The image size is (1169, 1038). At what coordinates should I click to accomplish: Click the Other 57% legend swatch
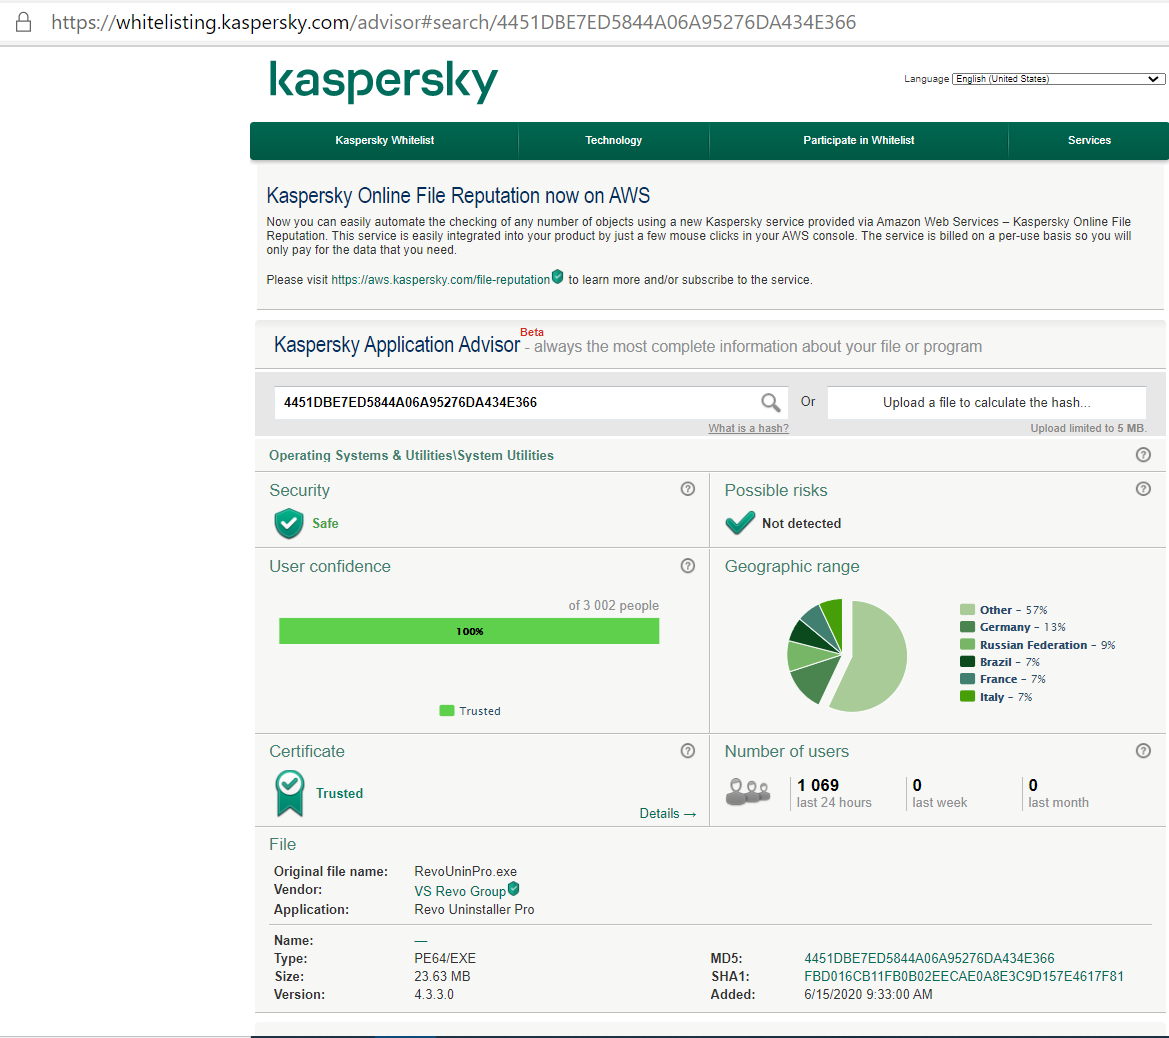(968, 609)
